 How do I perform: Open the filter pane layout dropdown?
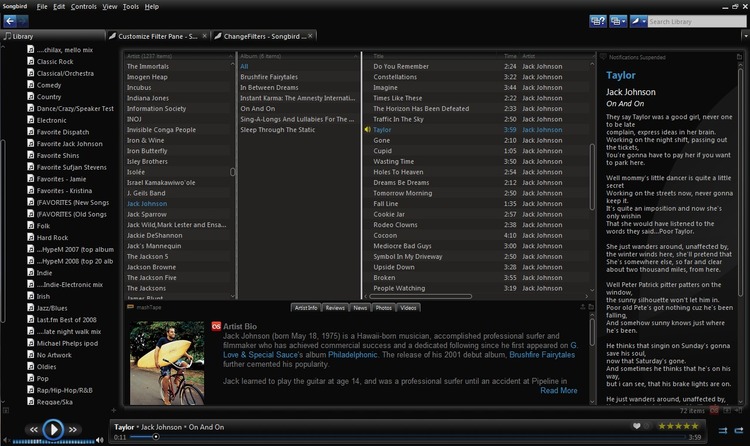click(618, 21)
